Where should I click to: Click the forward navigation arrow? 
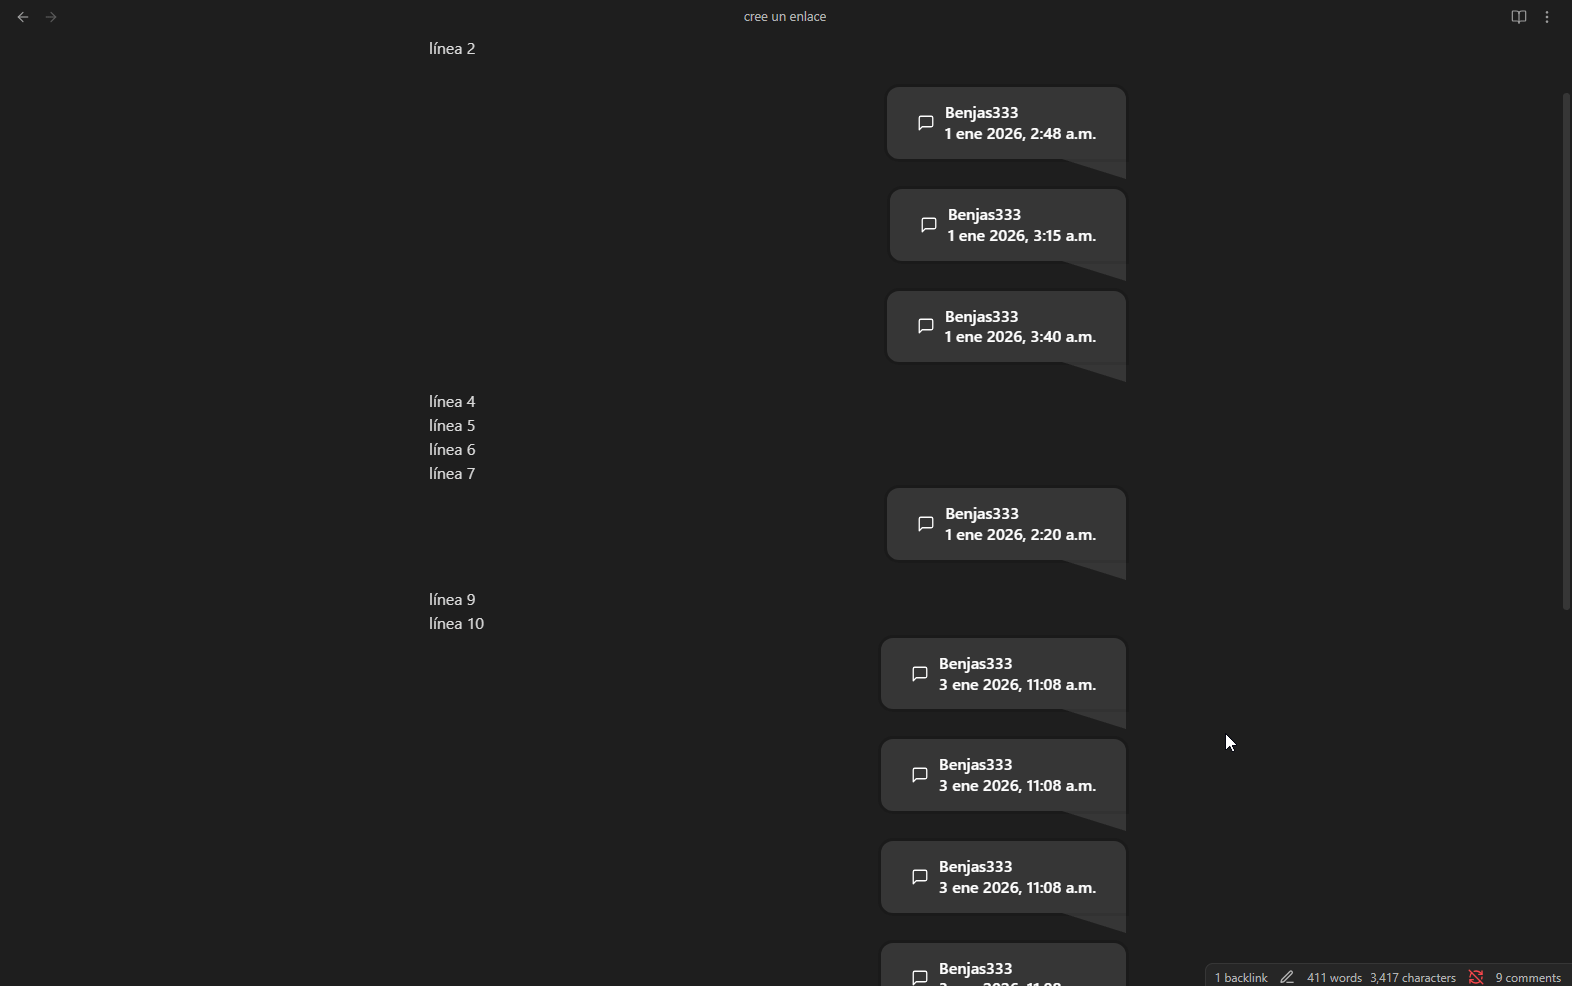pyautogui.click(x=50, y=16)
